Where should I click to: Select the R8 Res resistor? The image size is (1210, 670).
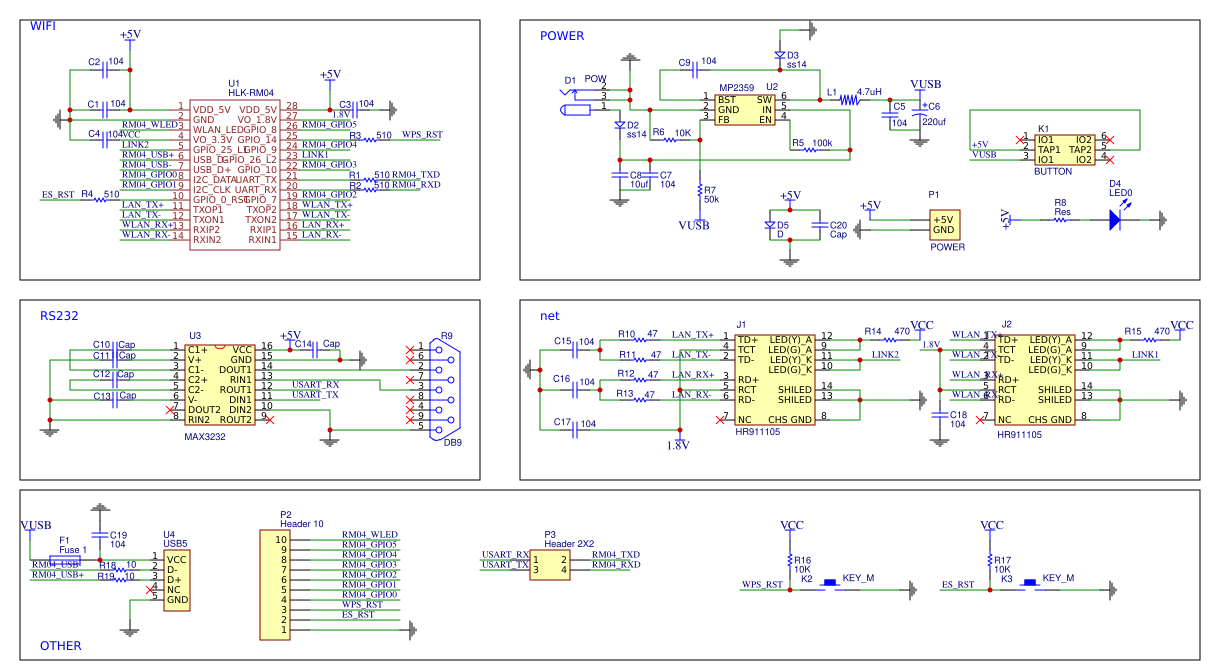[1061, 219]
